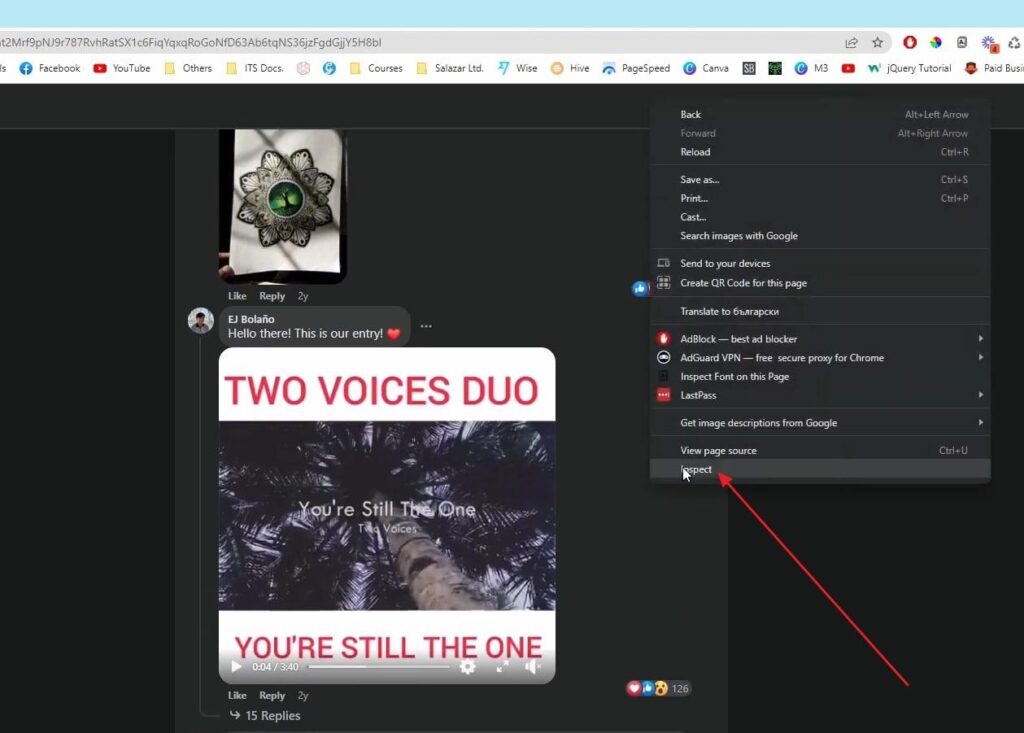The width and height of the screenshot is (1024, 733).
Task: Open the Paid Busi… bookmark
Action: coord(994,68)
